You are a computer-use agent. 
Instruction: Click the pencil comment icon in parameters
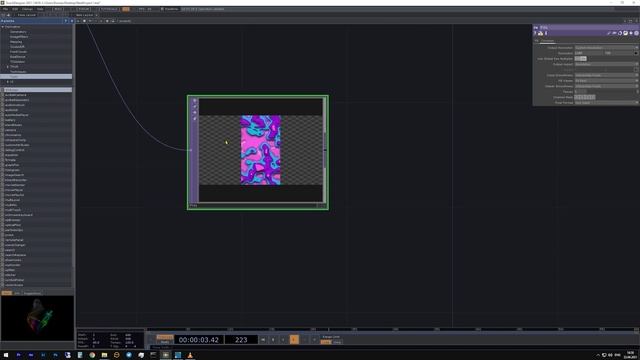pyautogui.click(x=609, y=33)
